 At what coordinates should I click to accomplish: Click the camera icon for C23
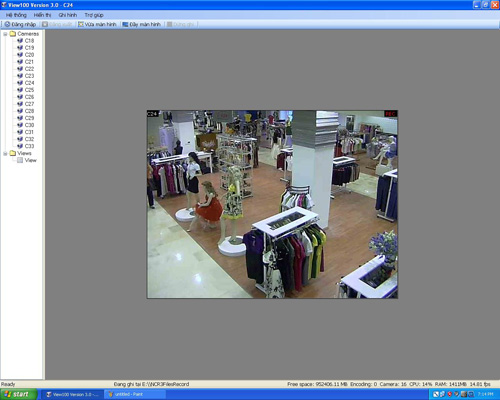[20, 76]
